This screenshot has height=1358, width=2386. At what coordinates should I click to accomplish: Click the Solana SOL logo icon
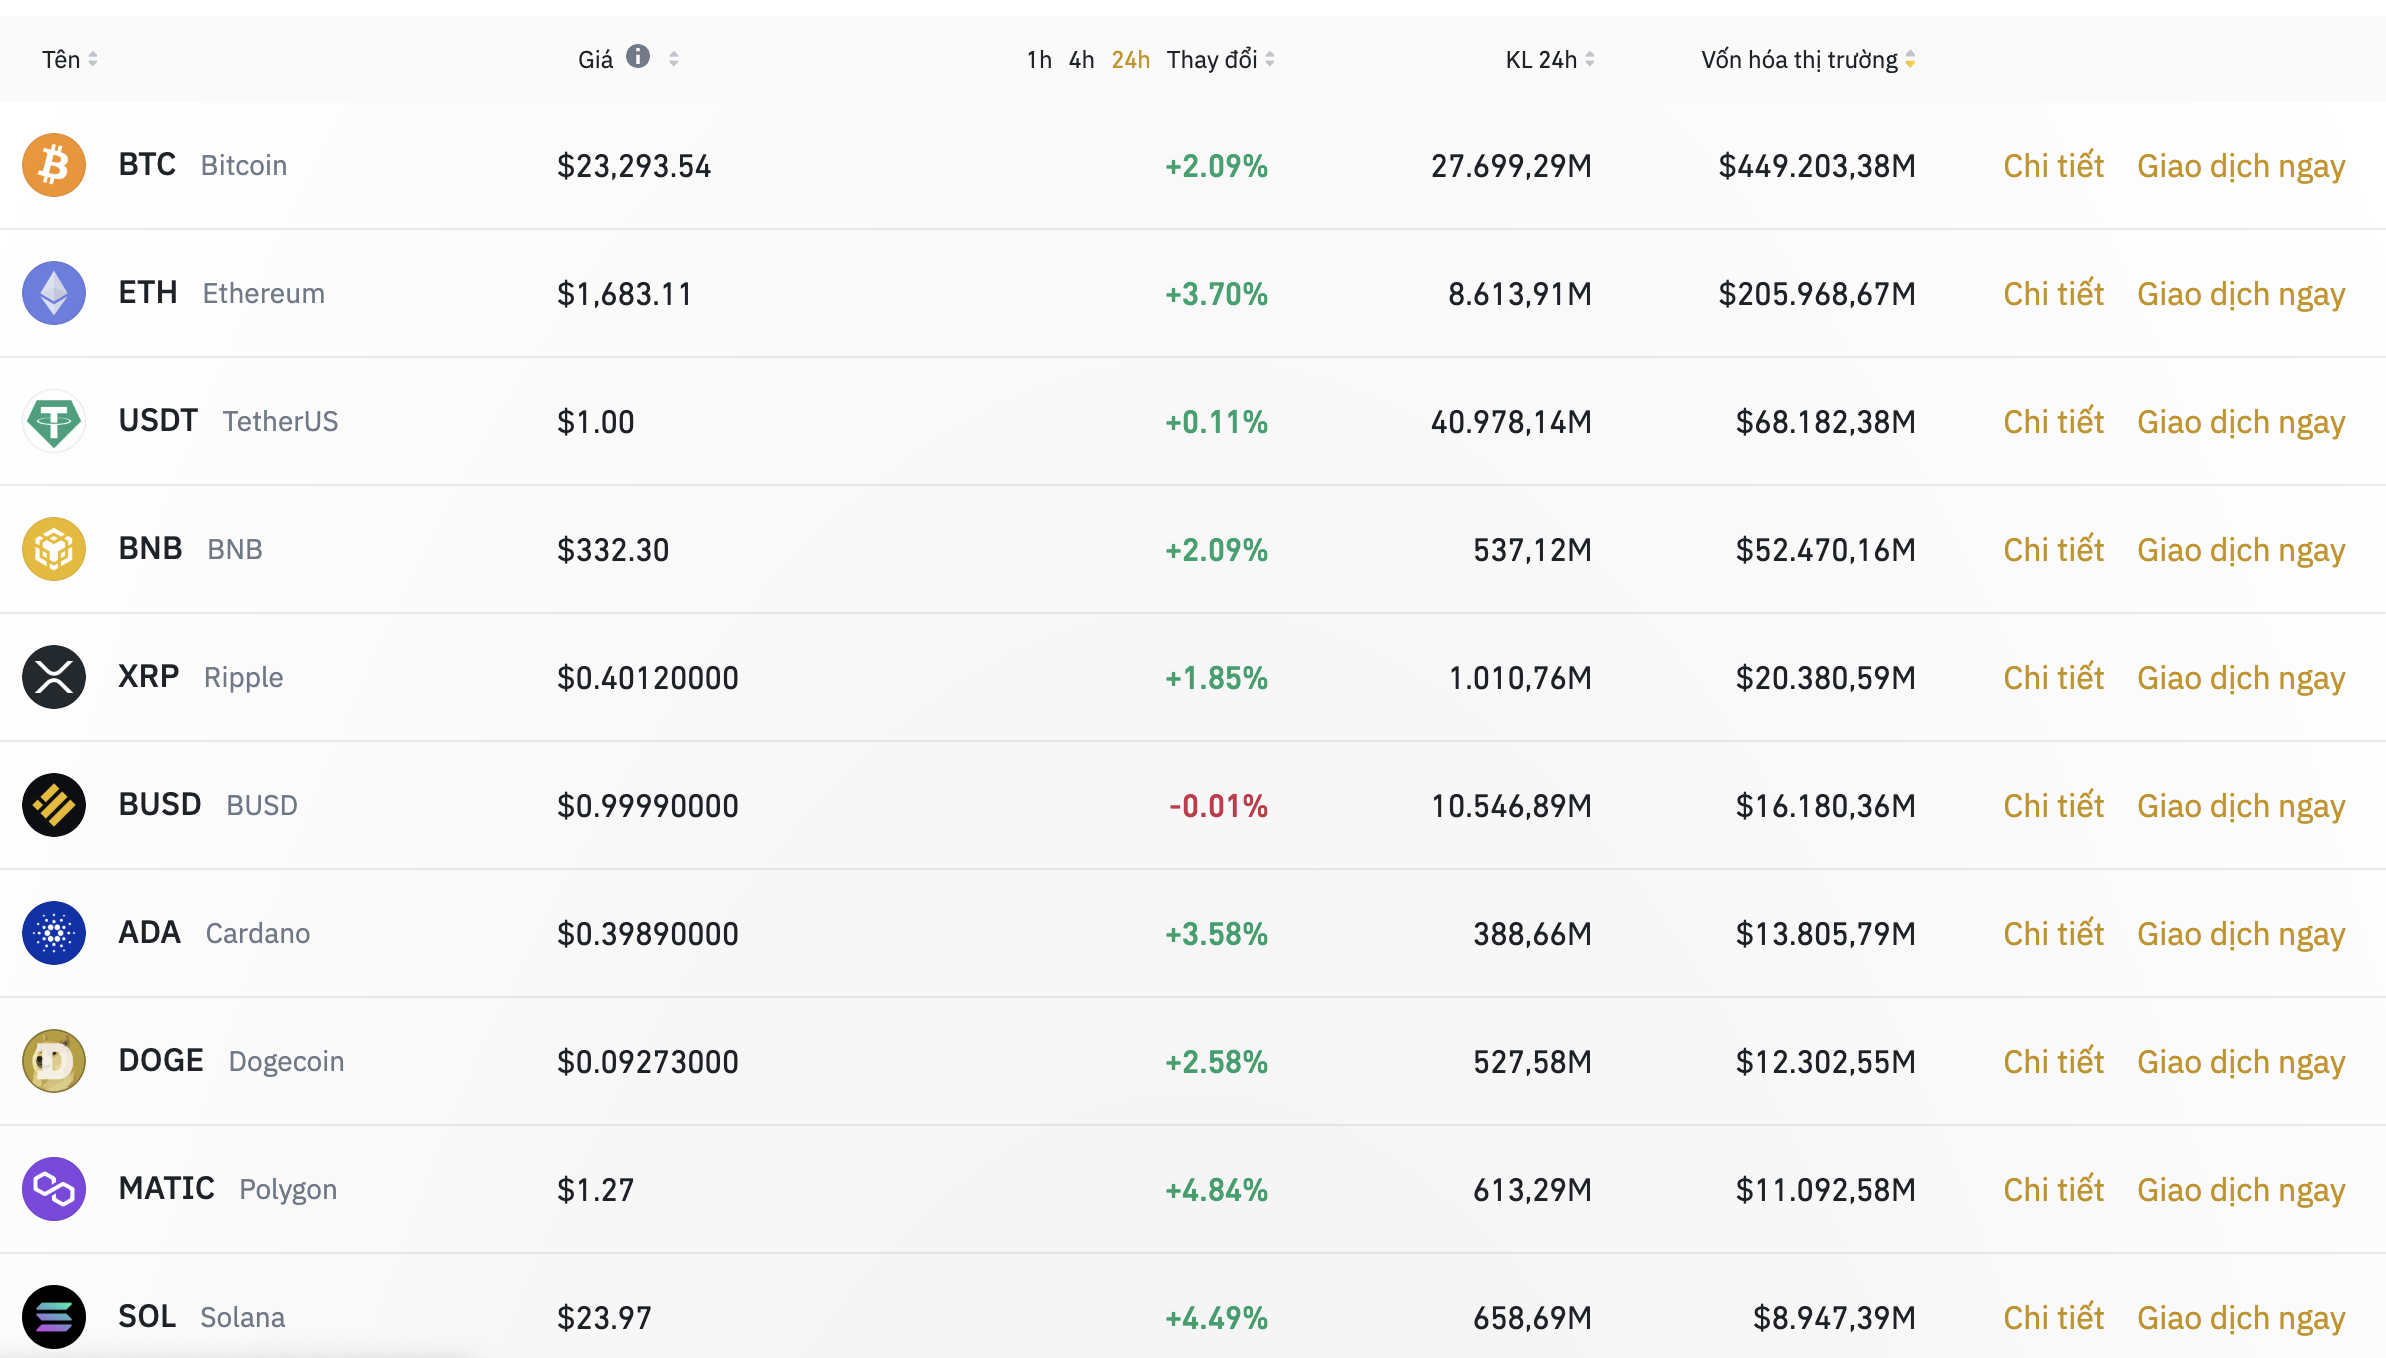tap(54, 1317)
